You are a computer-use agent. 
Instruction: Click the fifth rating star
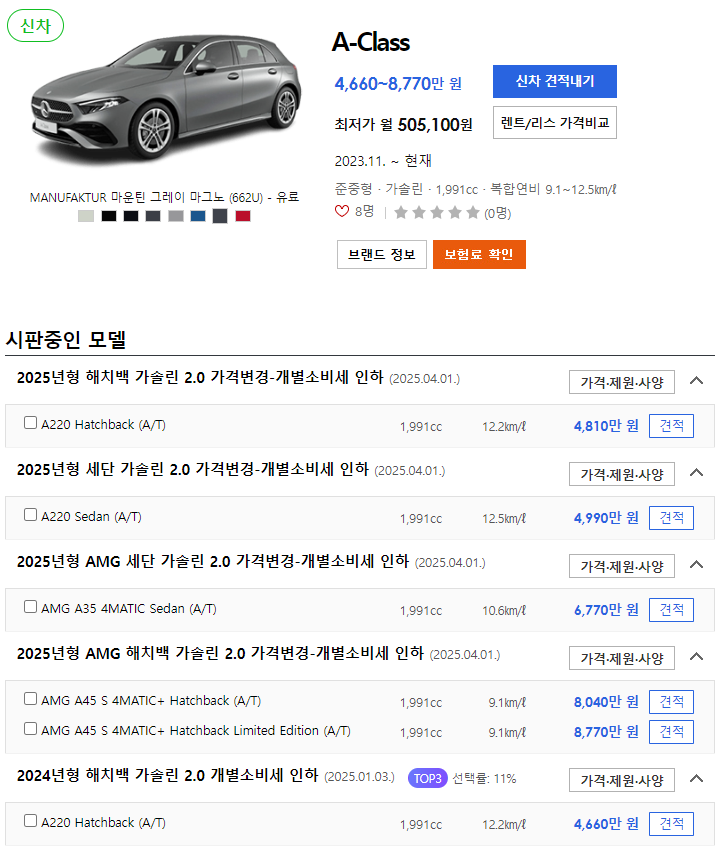[473, 213]
